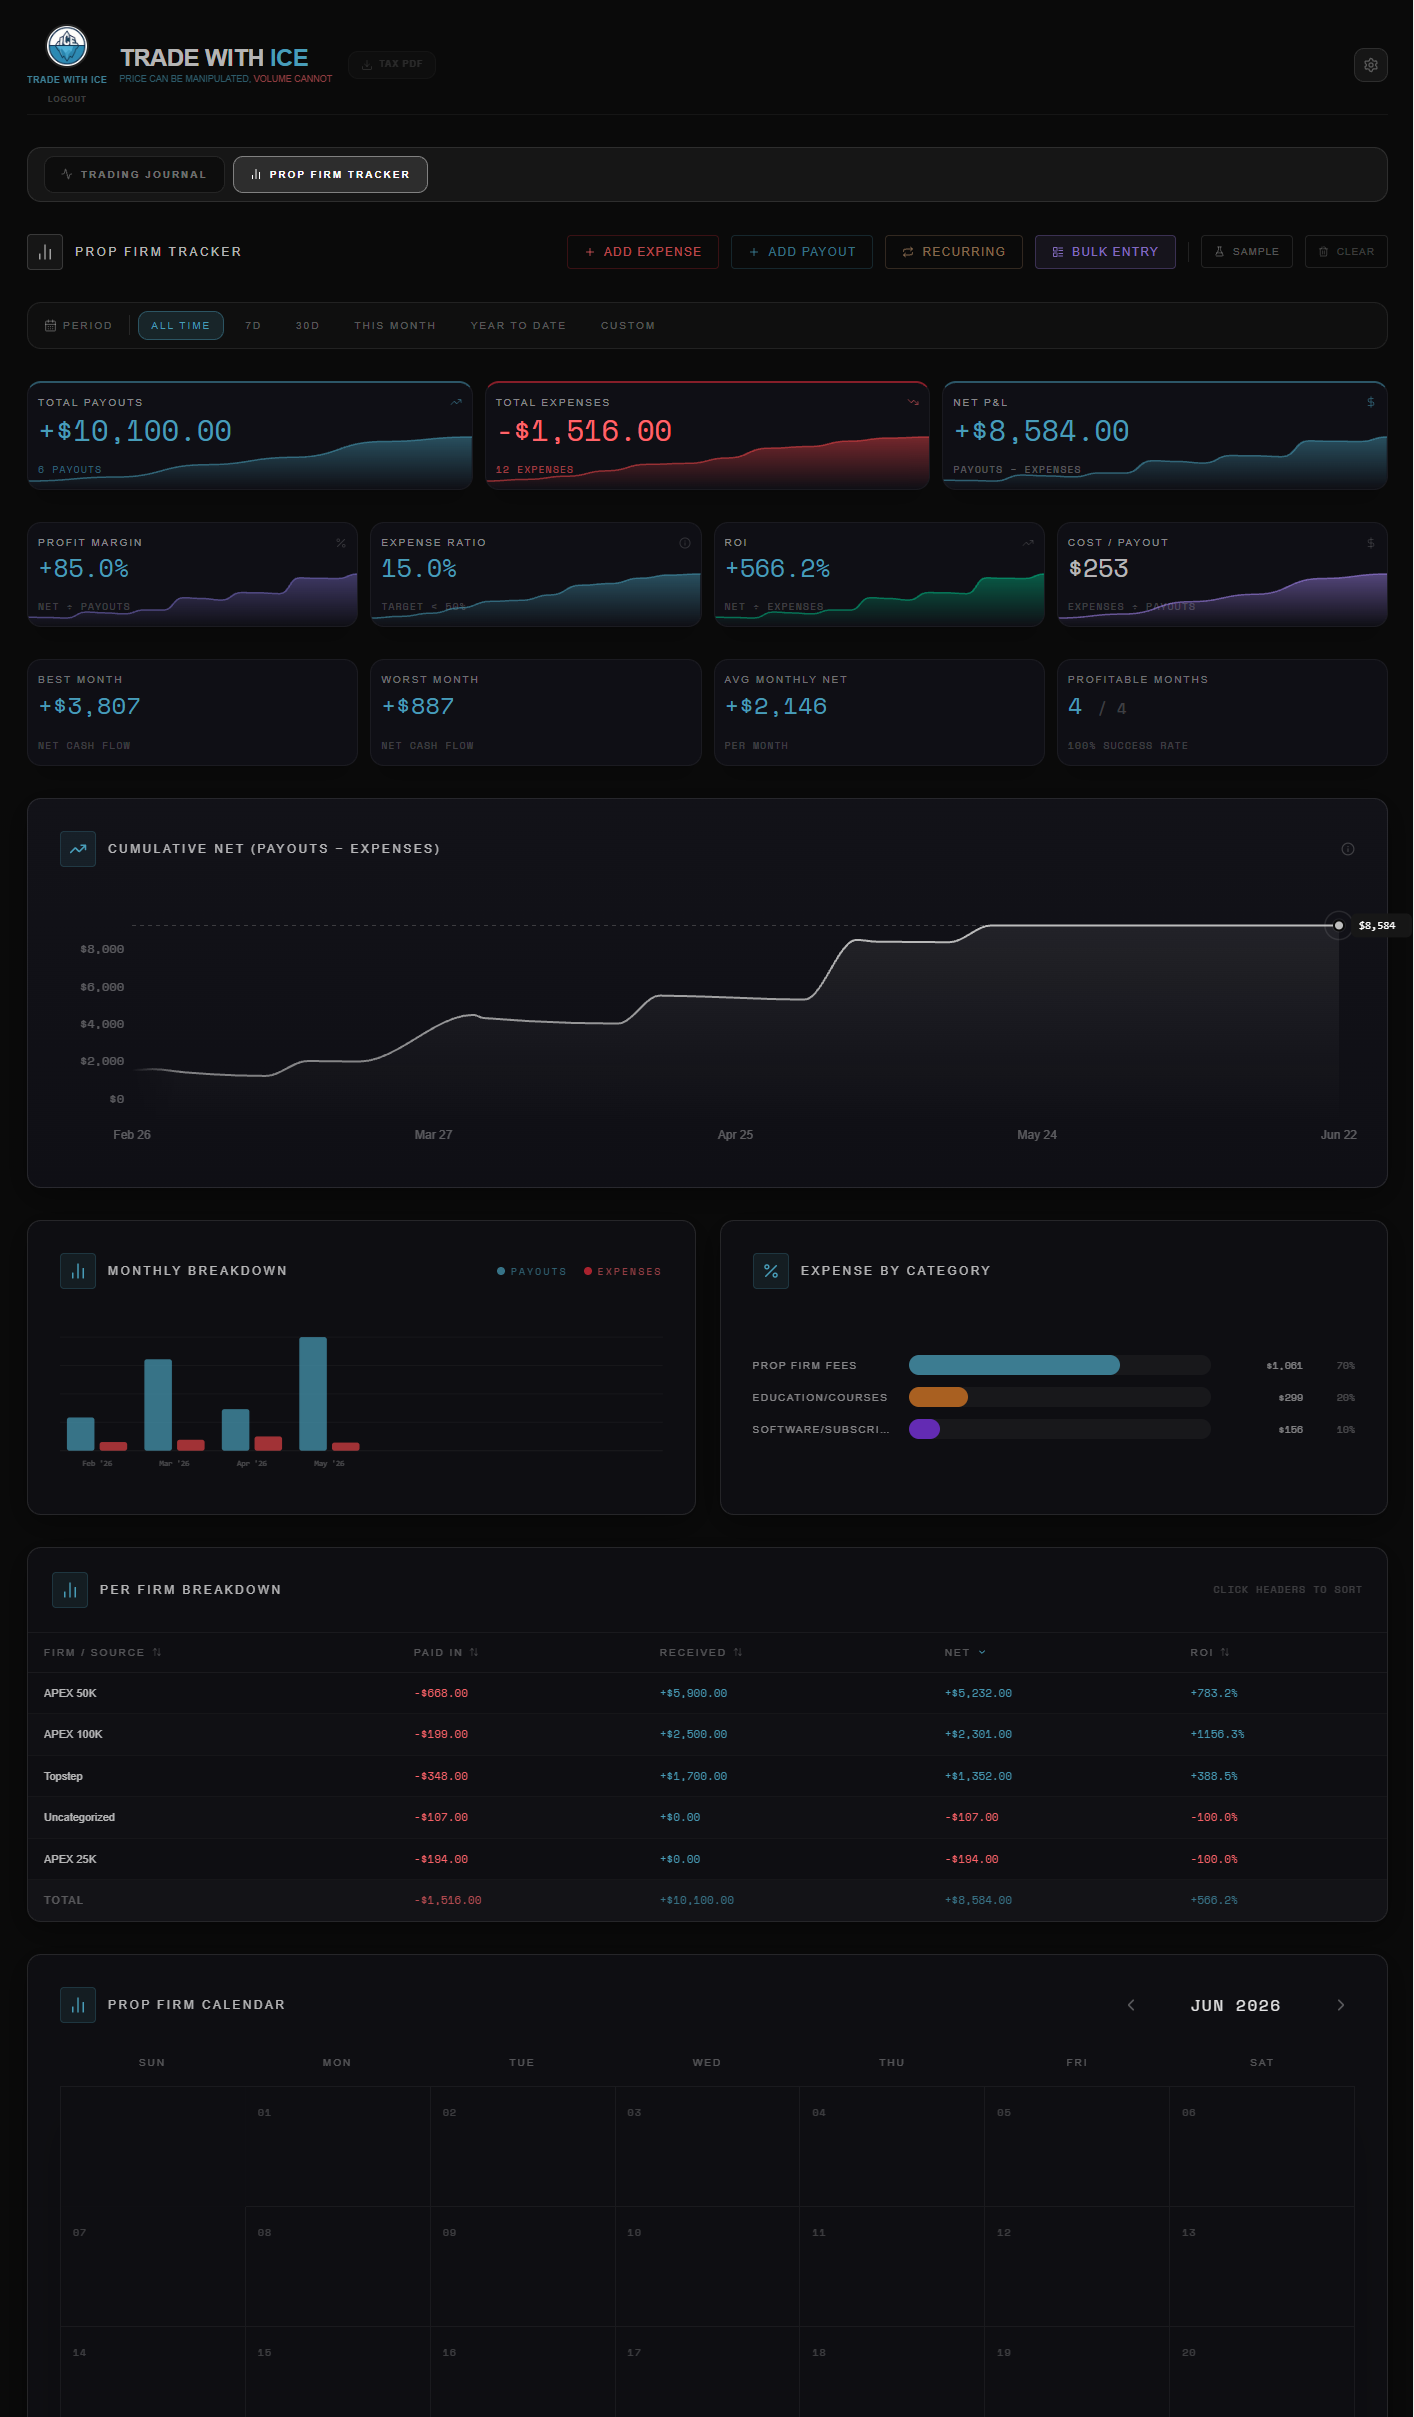The width and height of the screenshot is (1414, 2417).
Task: Select the All Time period filter
Action: coord(181,326)
